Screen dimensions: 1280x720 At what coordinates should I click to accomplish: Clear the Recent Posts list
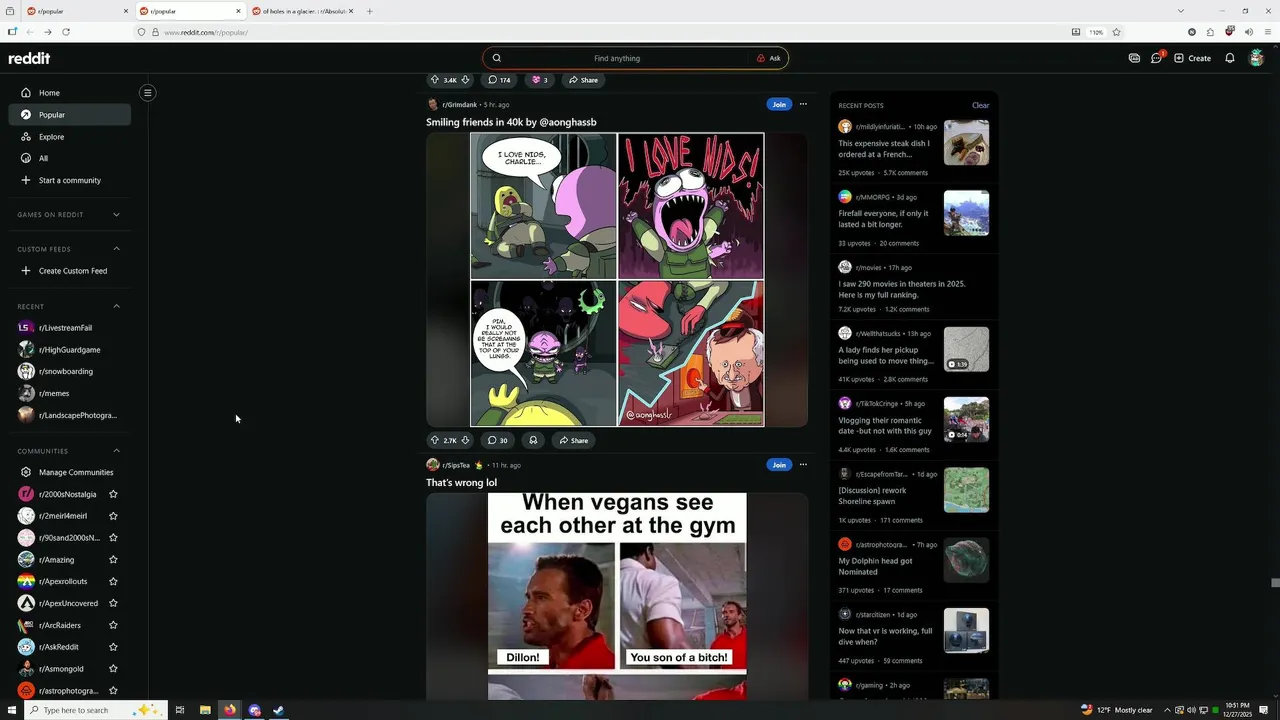pos(980,105)
